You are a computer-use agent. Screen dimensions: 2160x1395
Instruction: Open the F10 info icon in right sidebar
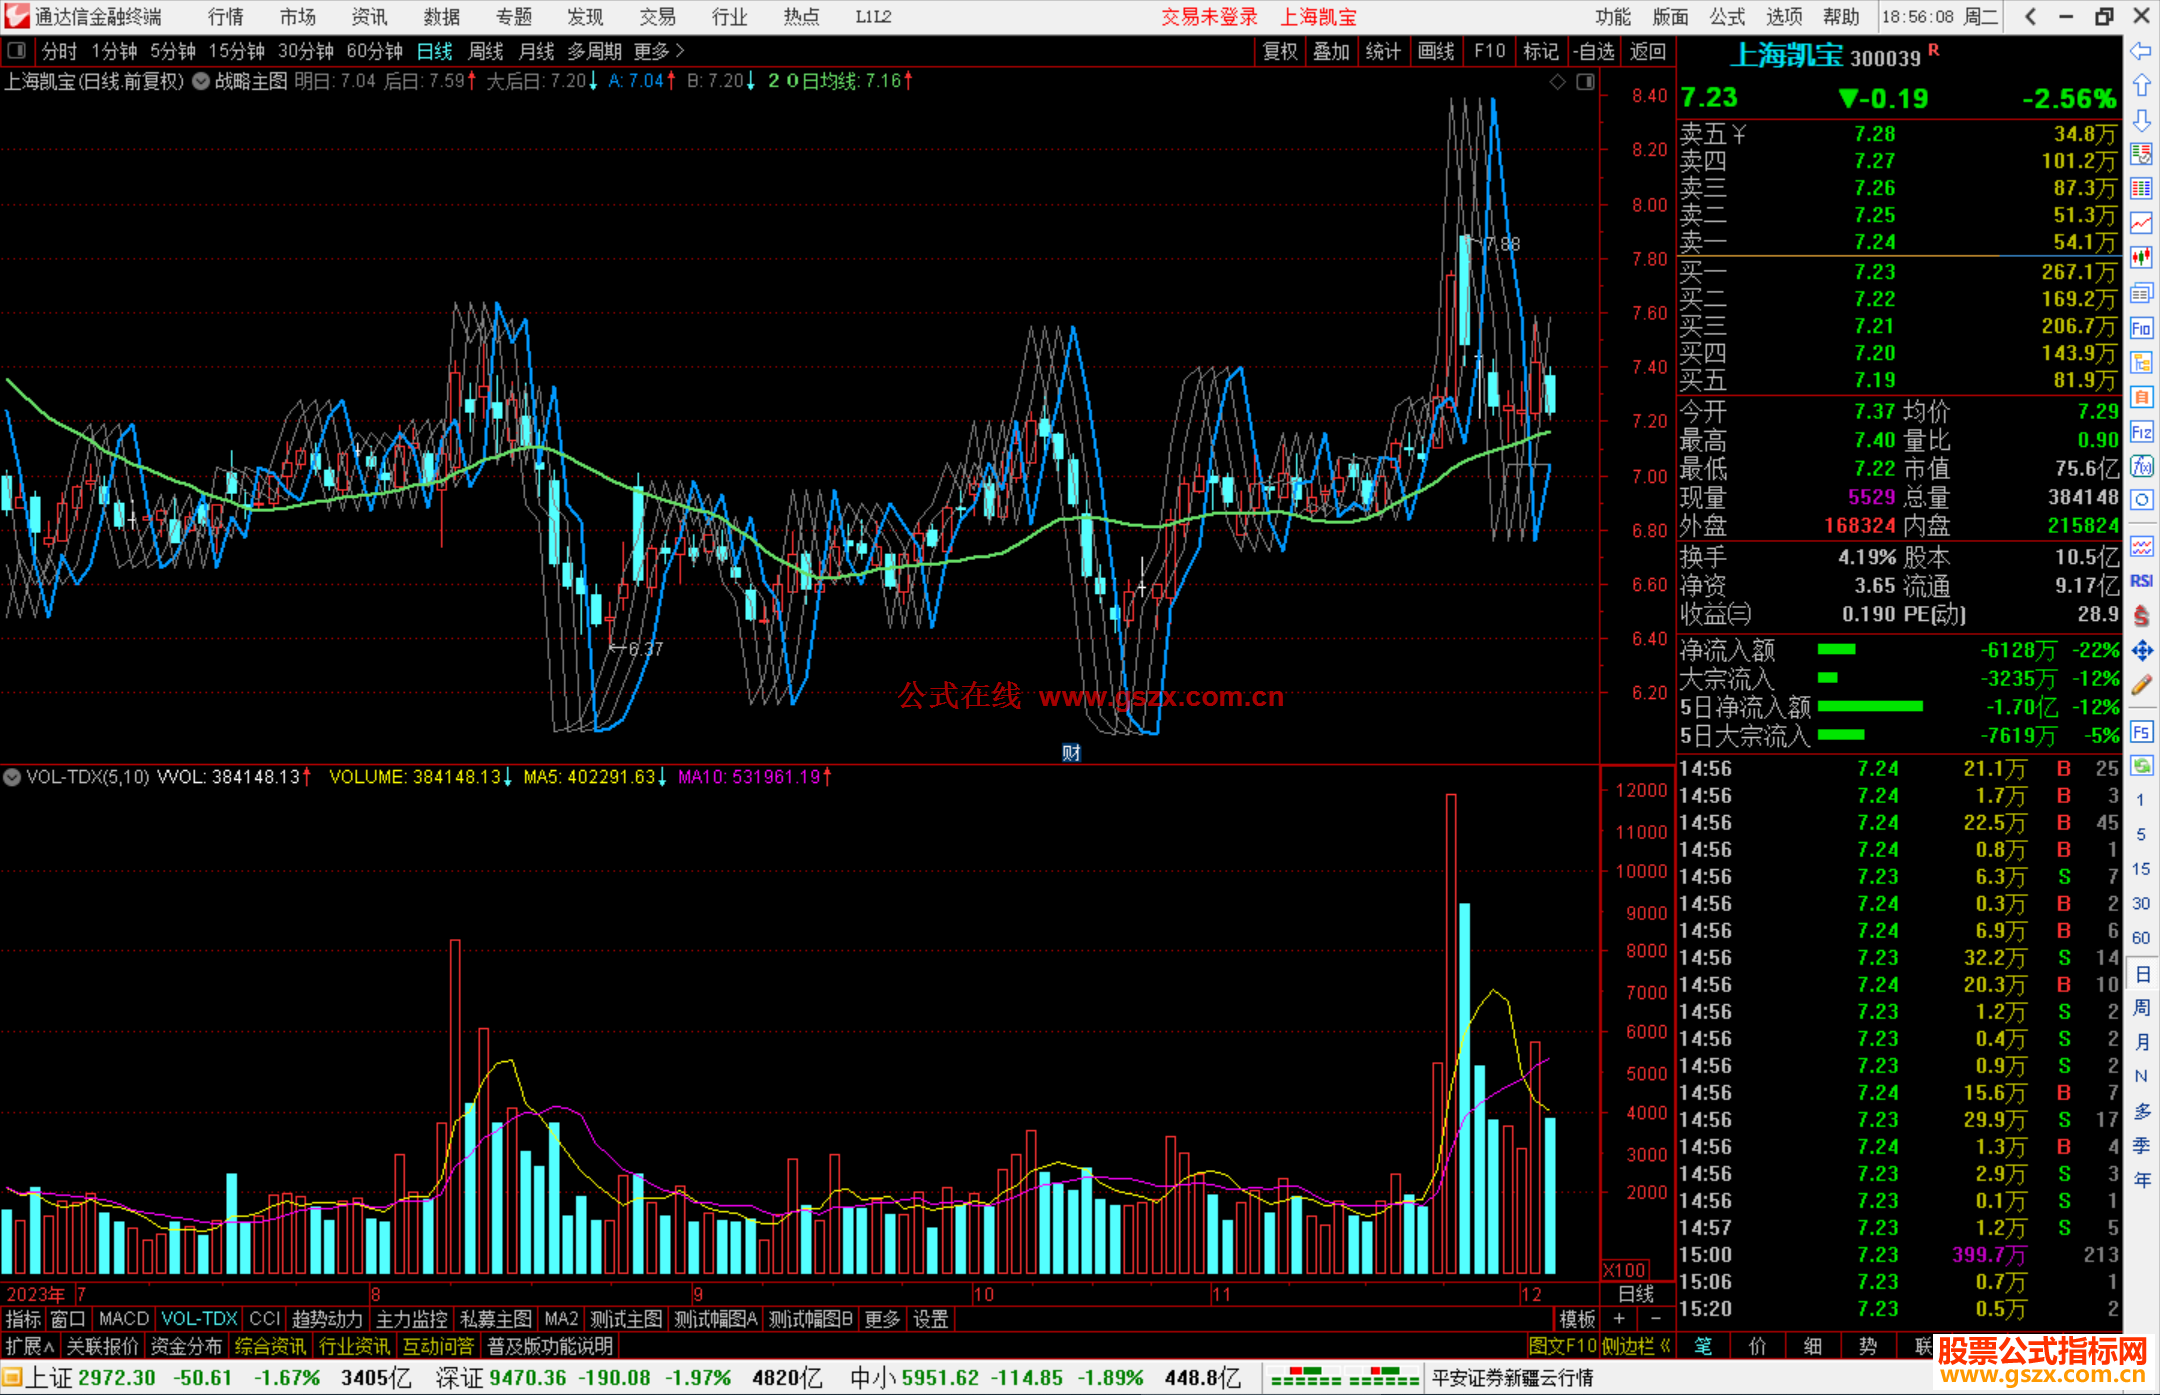pyautogui.click(x=2141, y=328)
